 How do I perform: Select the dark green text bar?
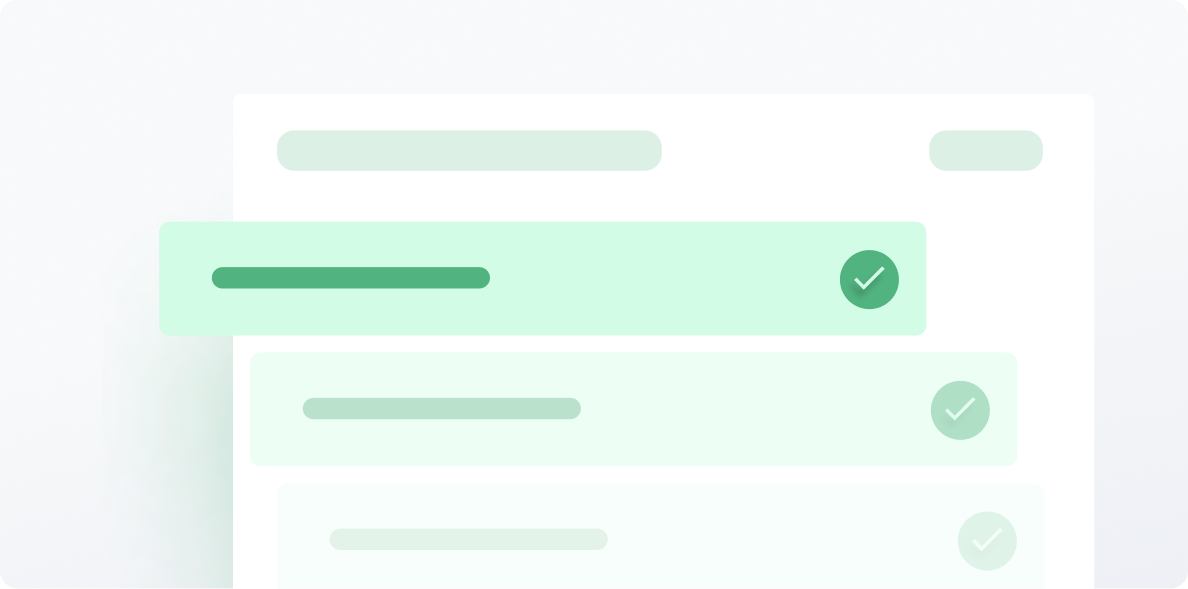pyautogui.click(x=351, y=277)
